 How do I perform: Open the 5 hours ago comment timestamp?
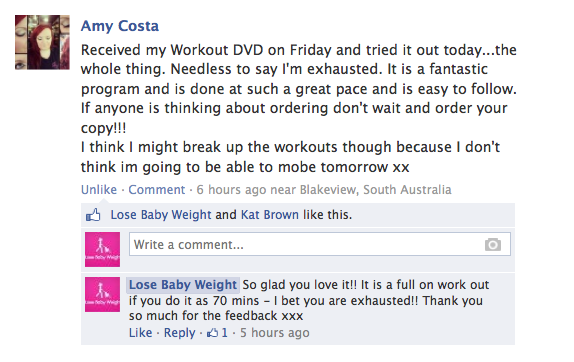pos(275,333)
